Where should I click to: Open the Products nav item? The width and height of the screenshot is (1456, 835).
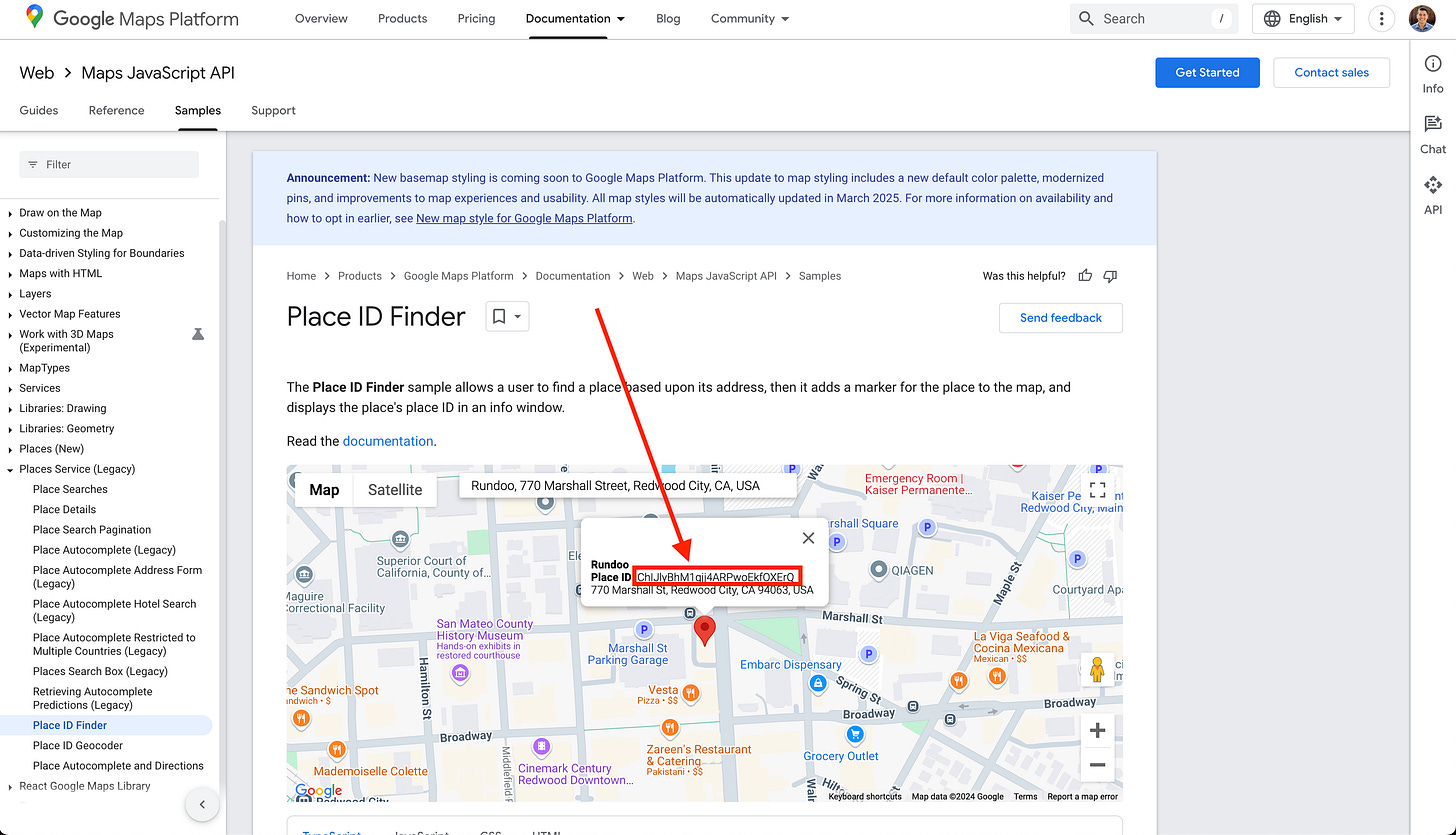click(x=402, y=18)
